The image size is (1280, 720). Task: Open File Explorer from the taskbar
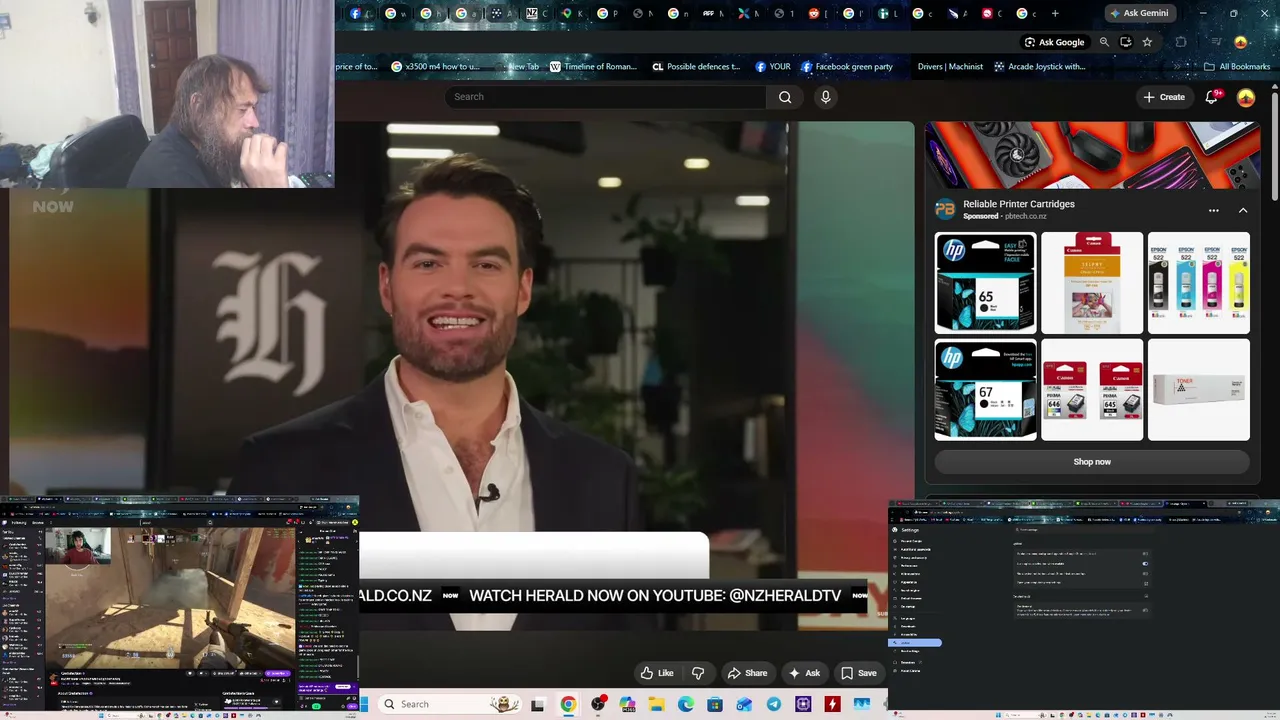click(x=656, y=704)
